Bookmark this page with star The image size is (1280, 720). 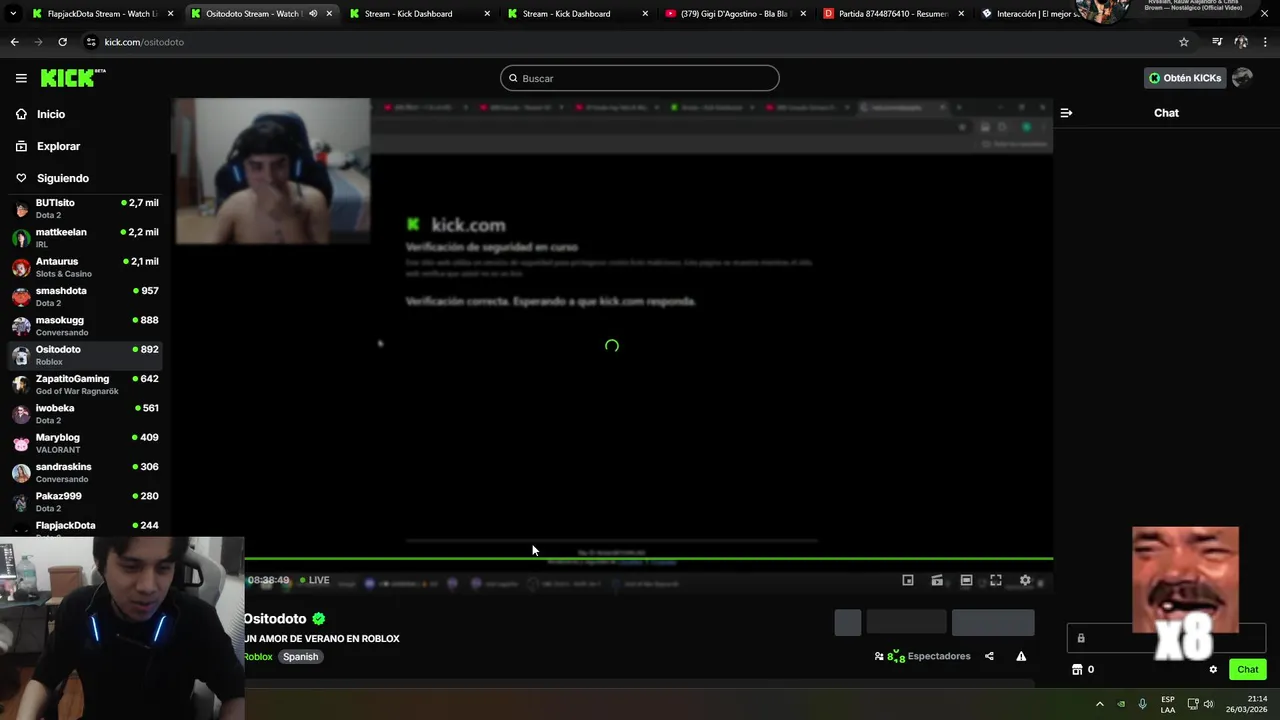[1184, 42]
